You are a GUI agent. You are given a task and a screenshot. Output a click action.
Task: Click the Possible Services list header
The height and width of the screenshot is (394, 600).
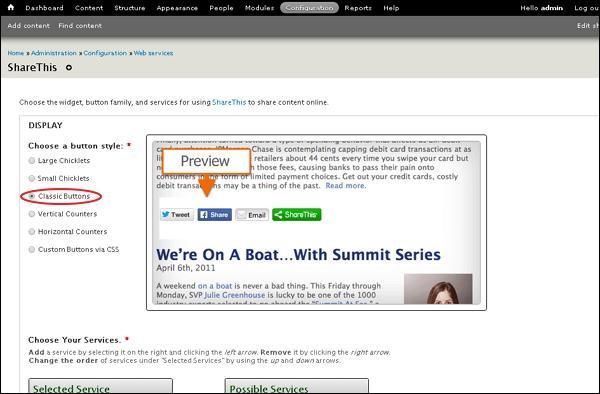tap(297, 386)
